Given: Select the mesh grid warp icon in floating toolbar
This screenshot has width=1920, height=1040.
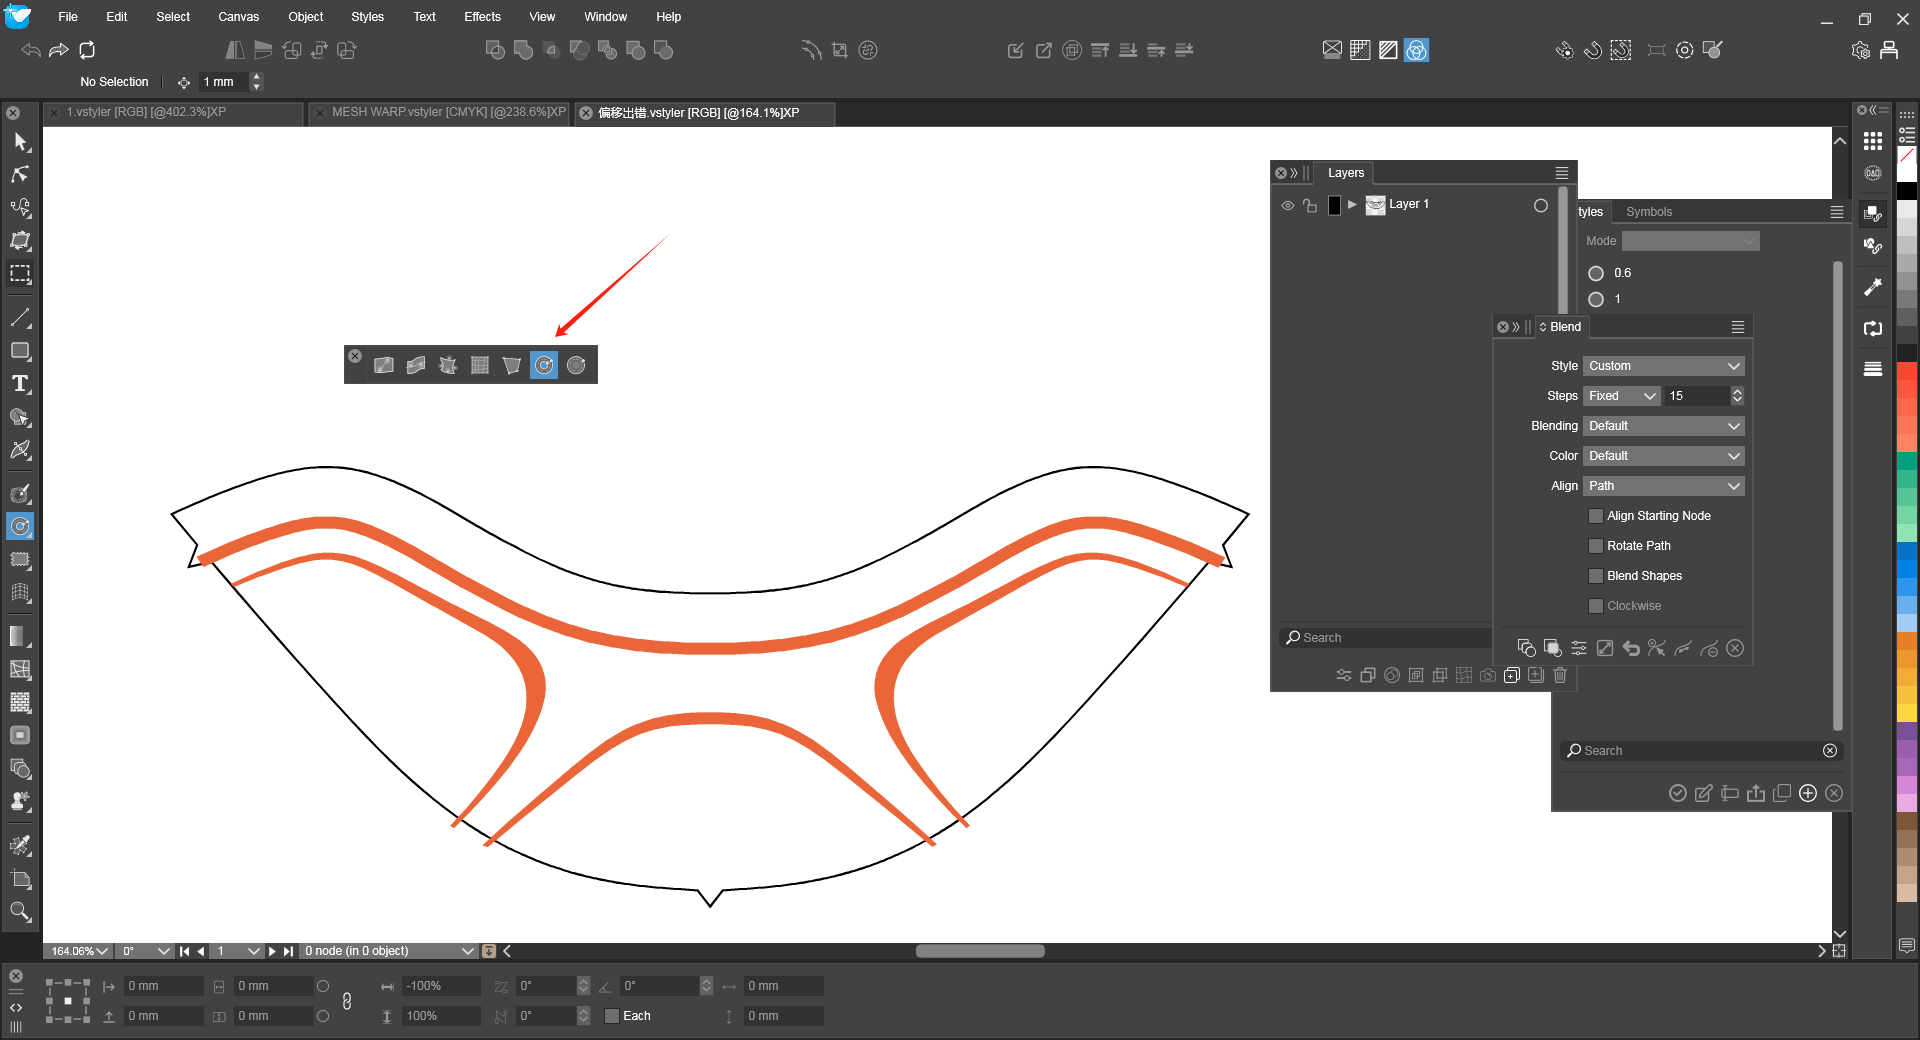Looking at the screenshot, I should (480, 365).
